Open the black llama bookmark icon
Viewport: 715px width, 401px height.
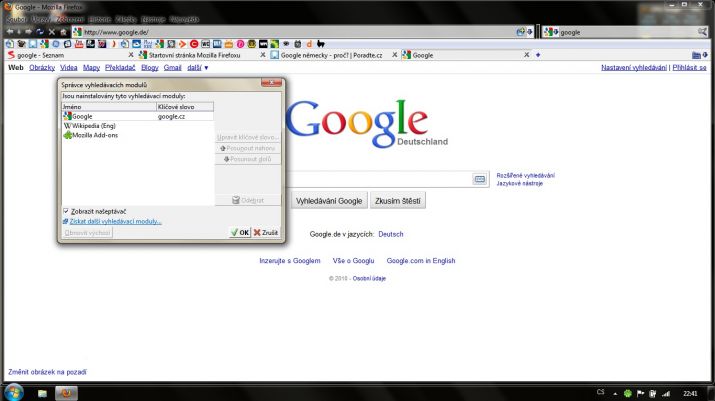click(x=321, y=44)
